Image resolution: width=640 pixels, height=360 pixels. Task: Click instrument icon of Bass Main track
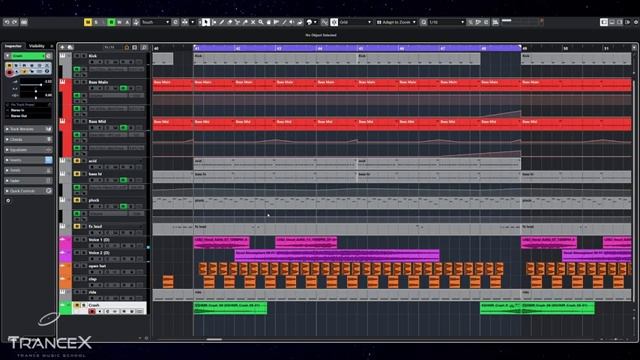62,82
